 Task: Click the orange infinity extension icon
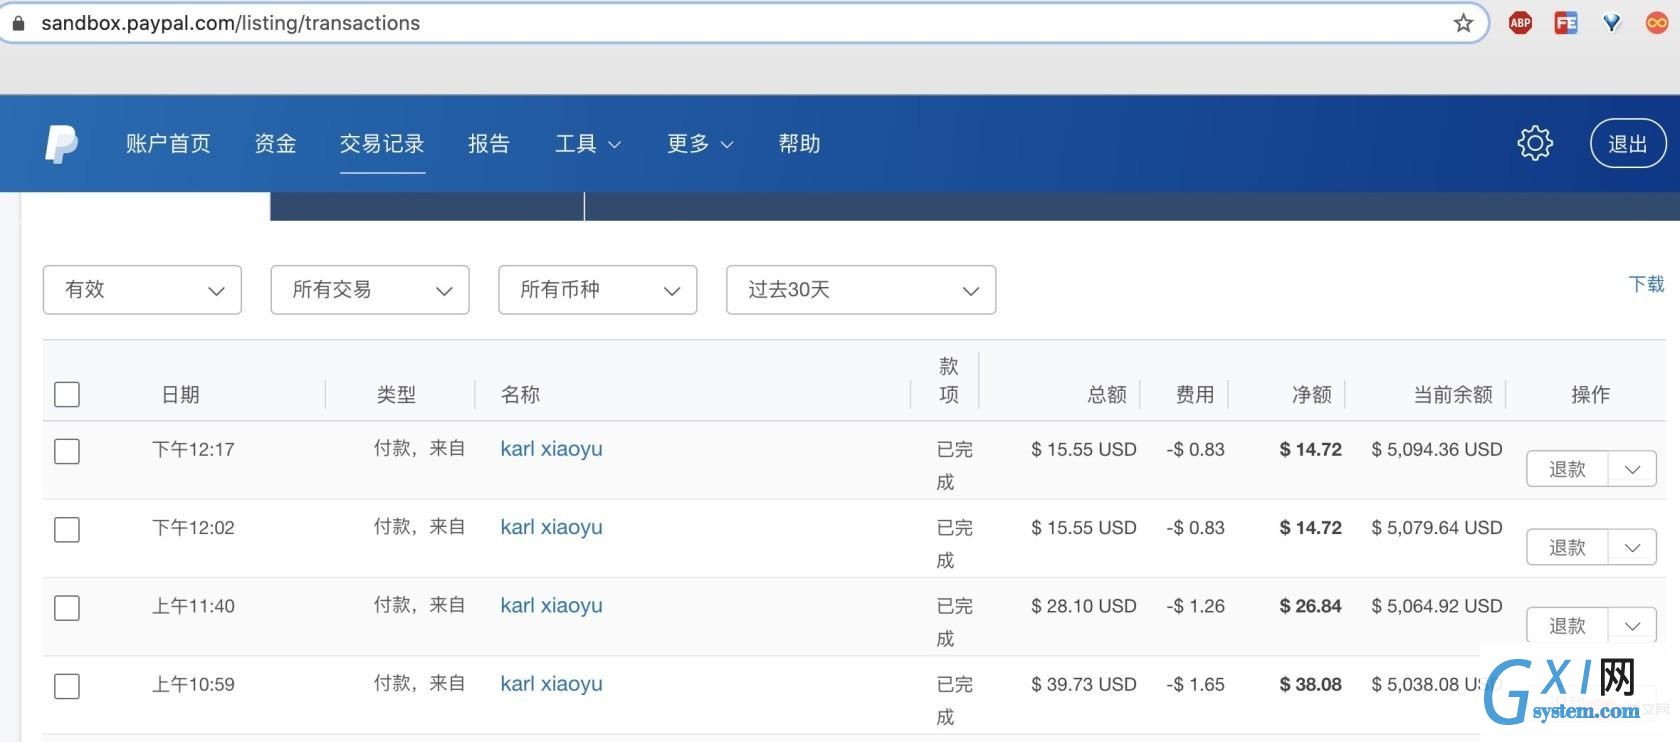[1657, 23]
